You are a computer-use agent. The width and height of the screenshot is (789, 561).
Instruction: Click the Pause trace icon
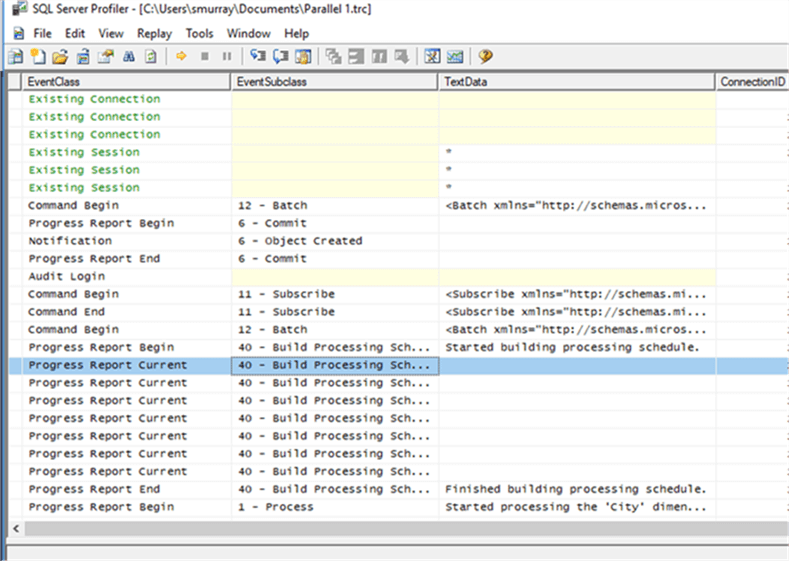click(227, 57)
